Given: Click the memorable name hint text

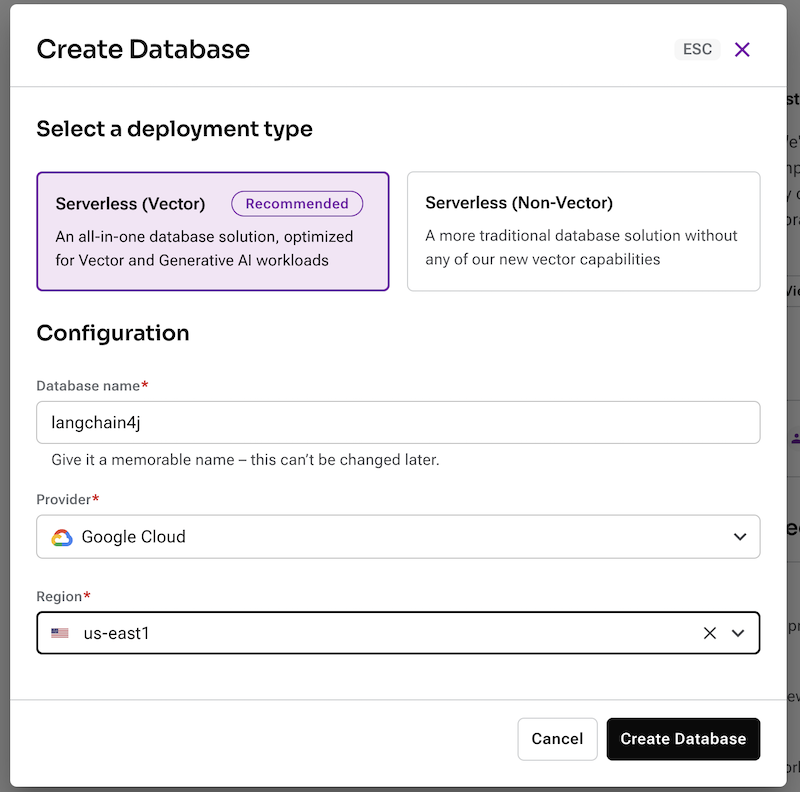Looking at the screenshot, I should pos(245,460).
